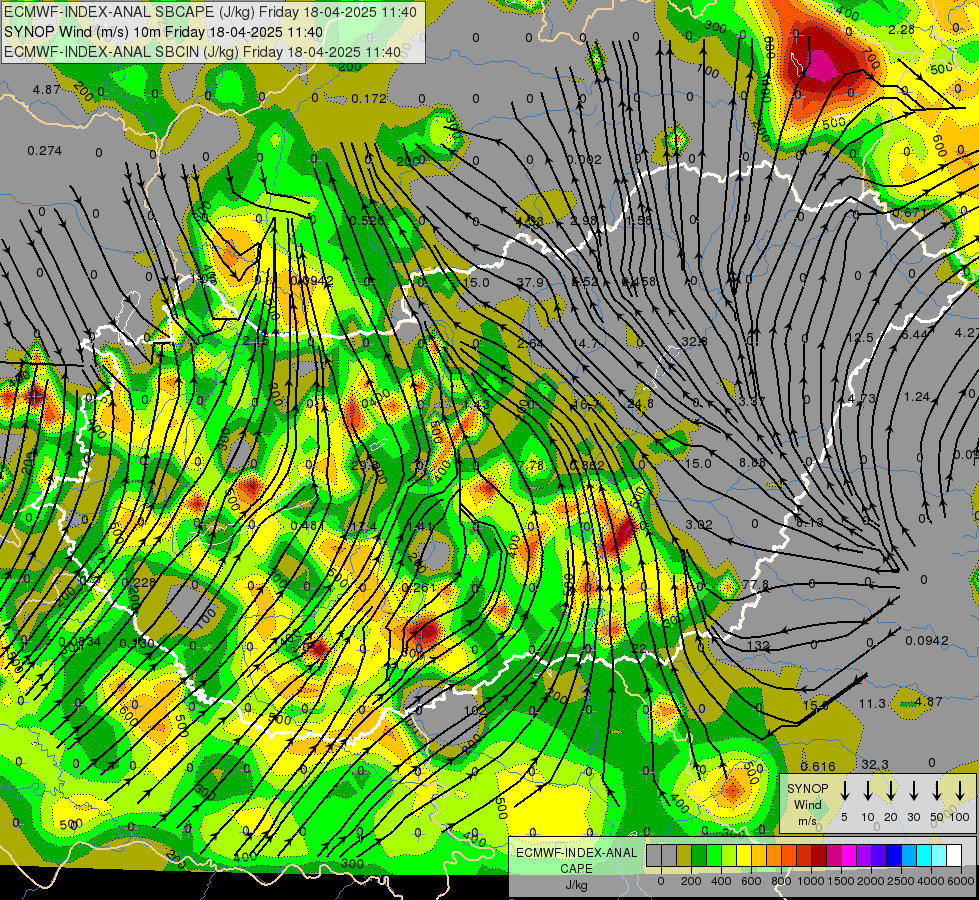979x900 pixels.
Task: Click the map value 0.228
Action: click(139, 582)
